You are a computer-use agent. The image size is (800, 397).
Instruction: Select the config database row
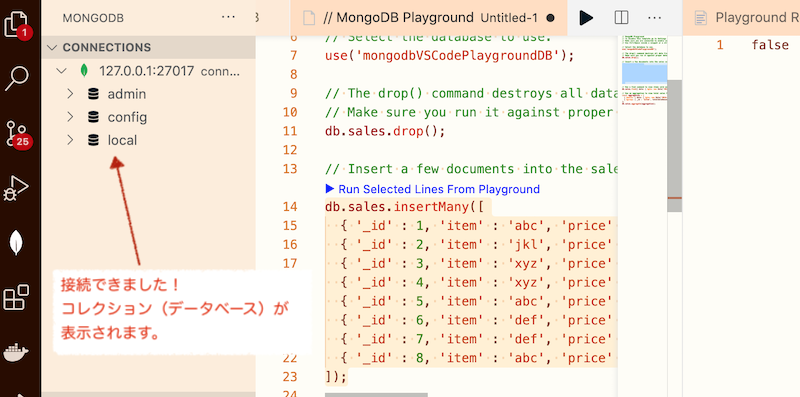(148, 117)
